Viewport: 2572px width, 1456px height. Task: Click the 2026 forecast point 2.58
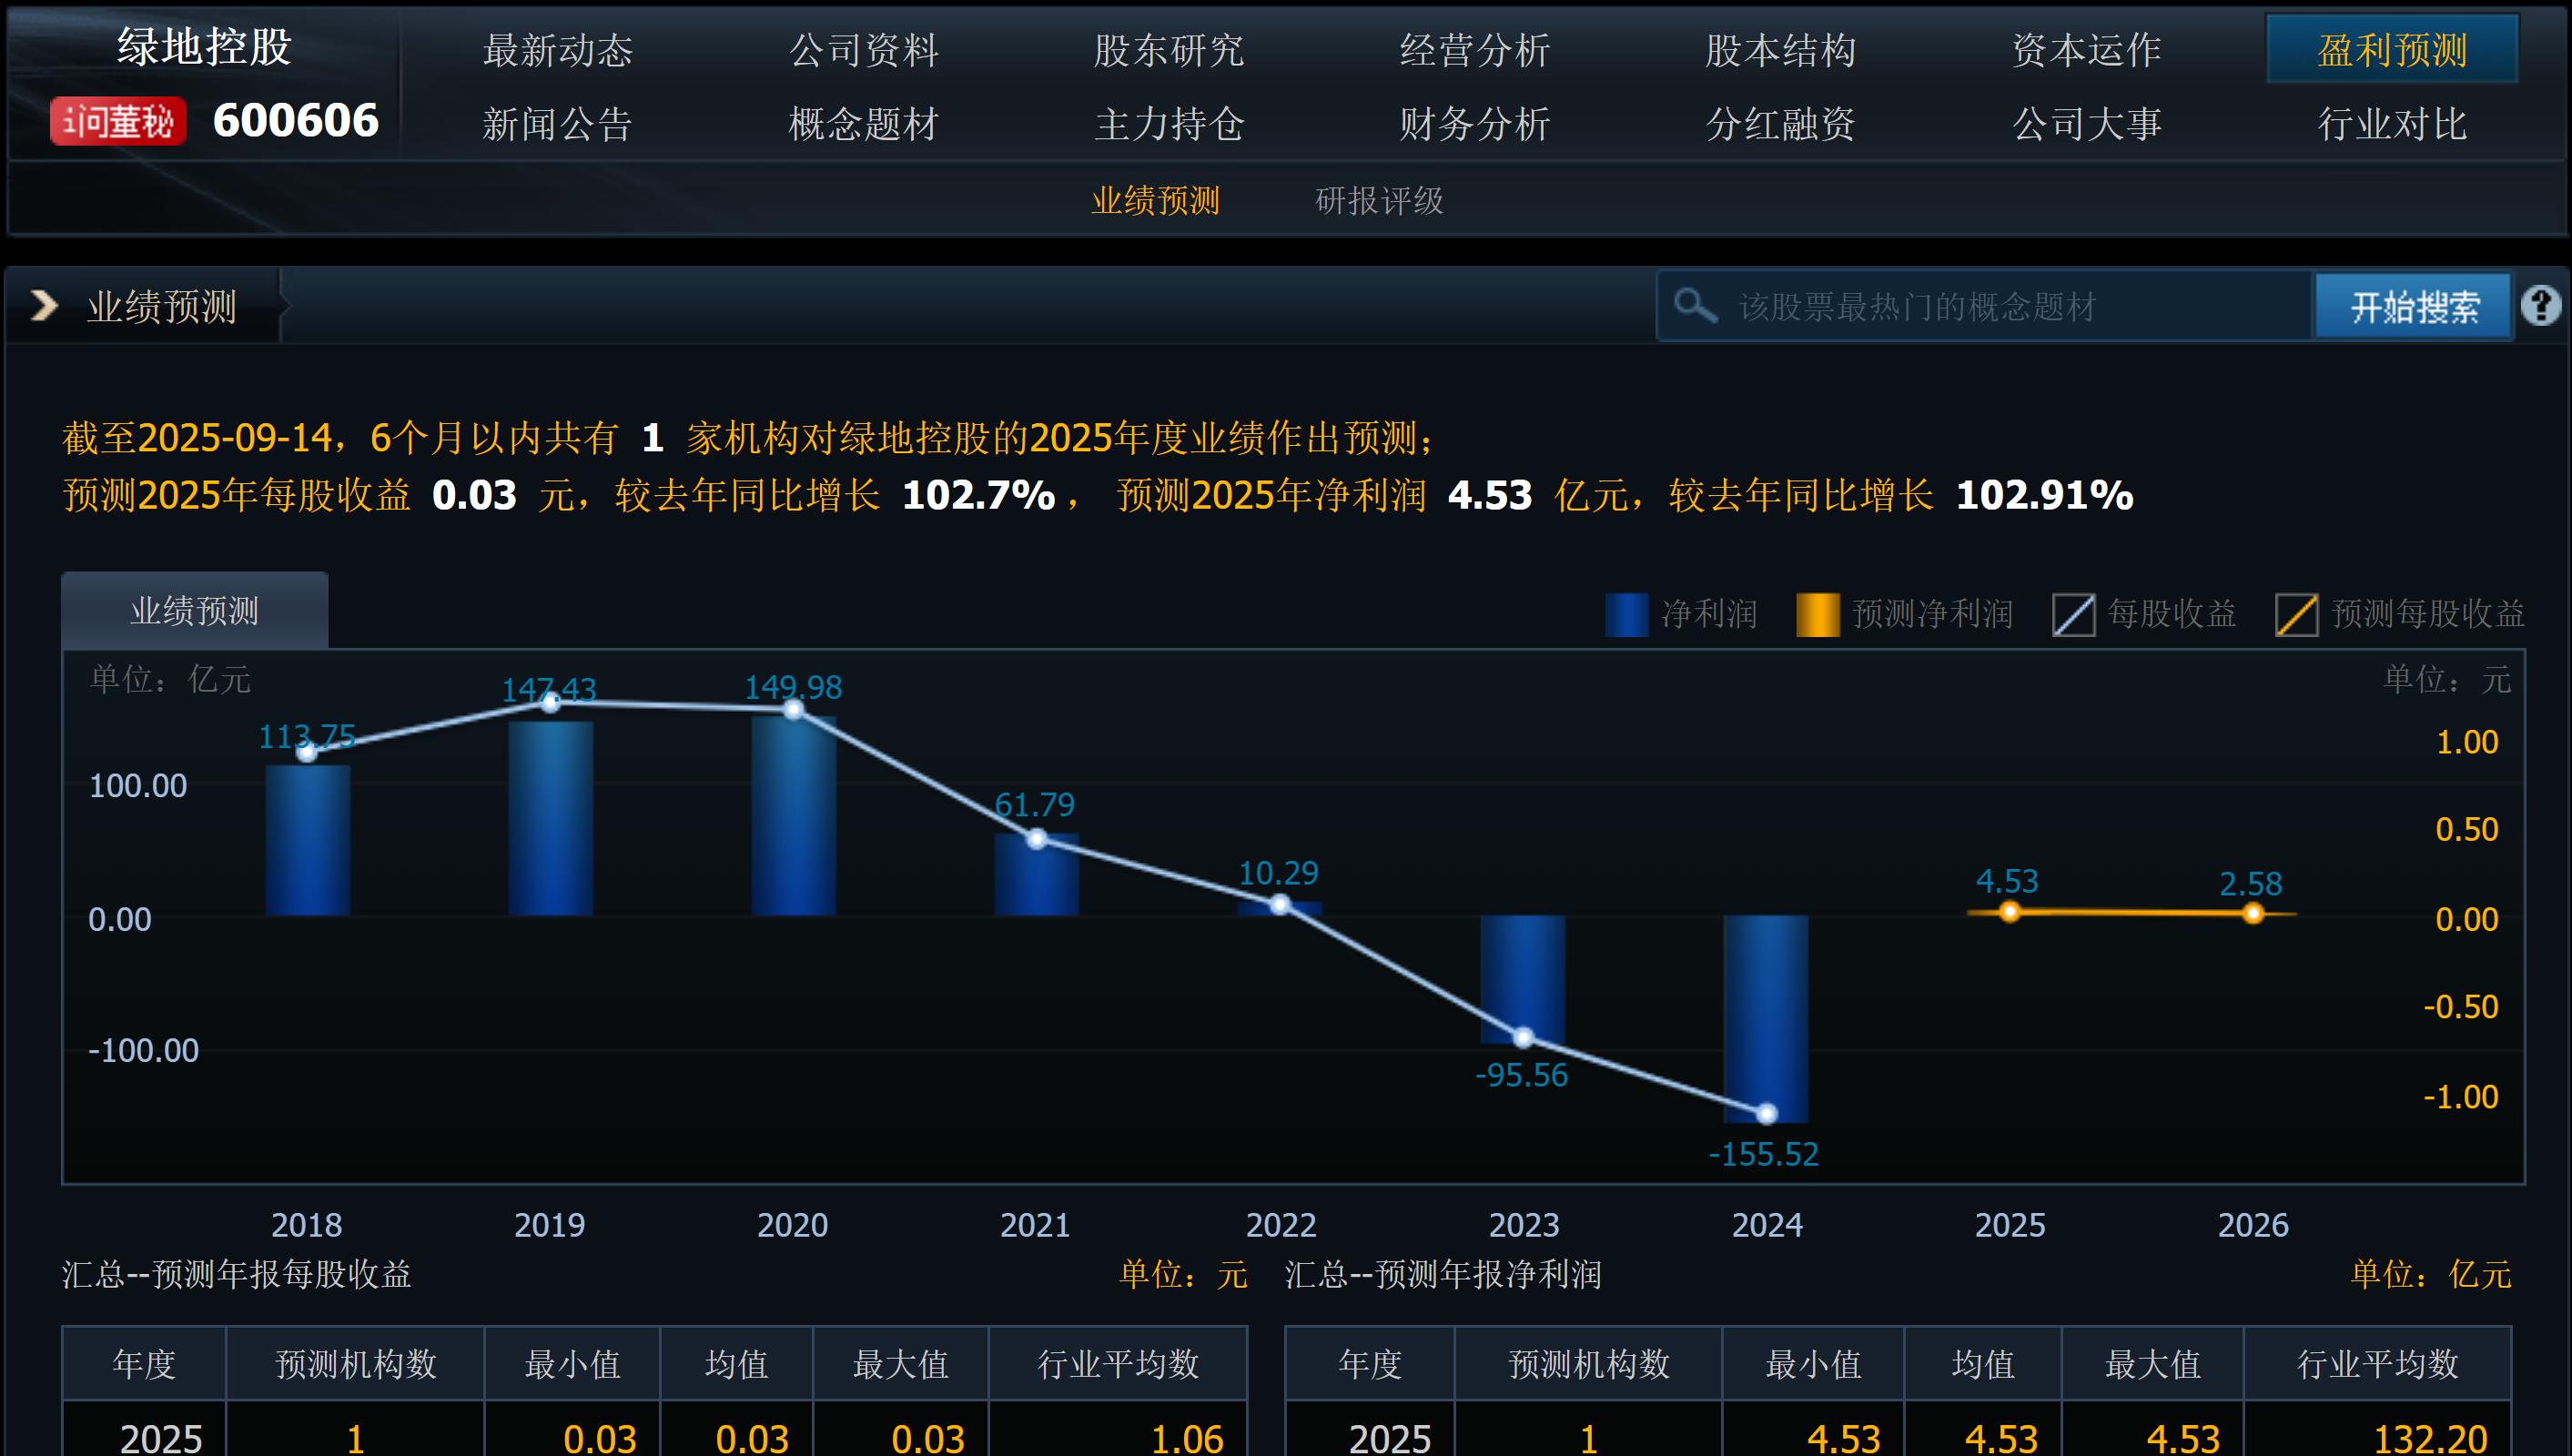point(2253,913)
